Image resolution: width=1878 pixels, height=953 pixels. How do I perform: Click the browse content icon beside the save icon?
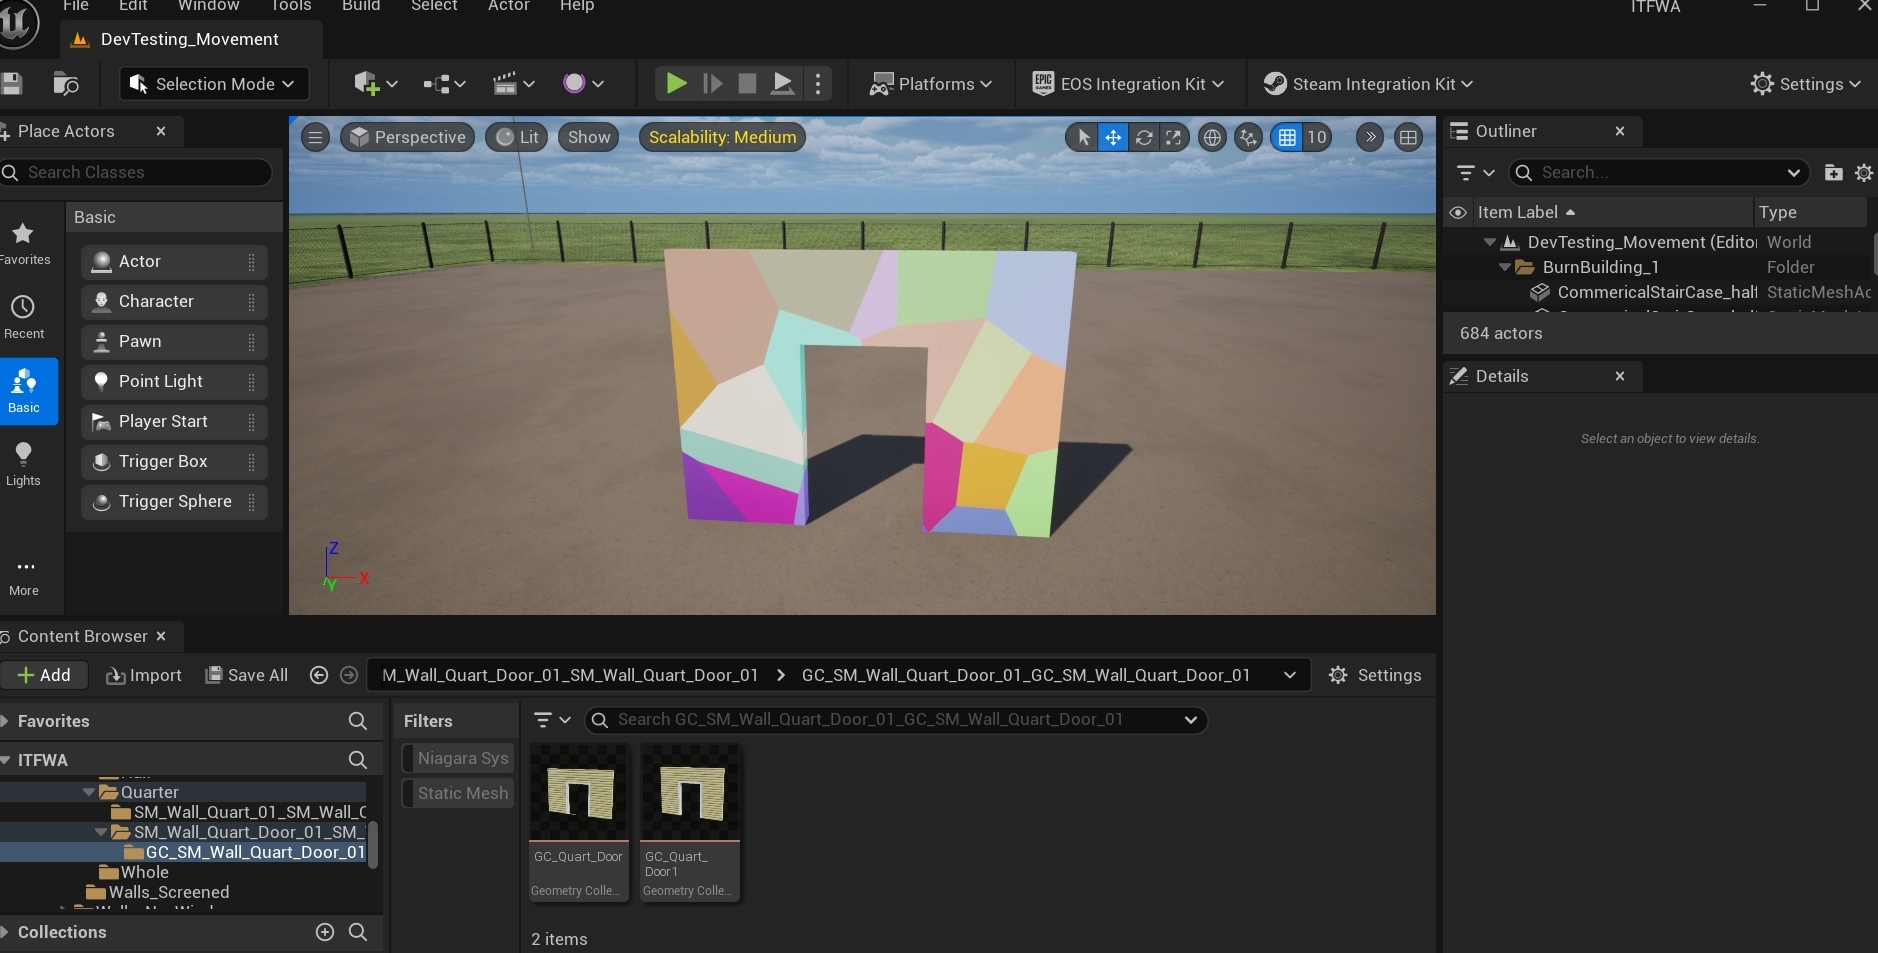(66, 84)
